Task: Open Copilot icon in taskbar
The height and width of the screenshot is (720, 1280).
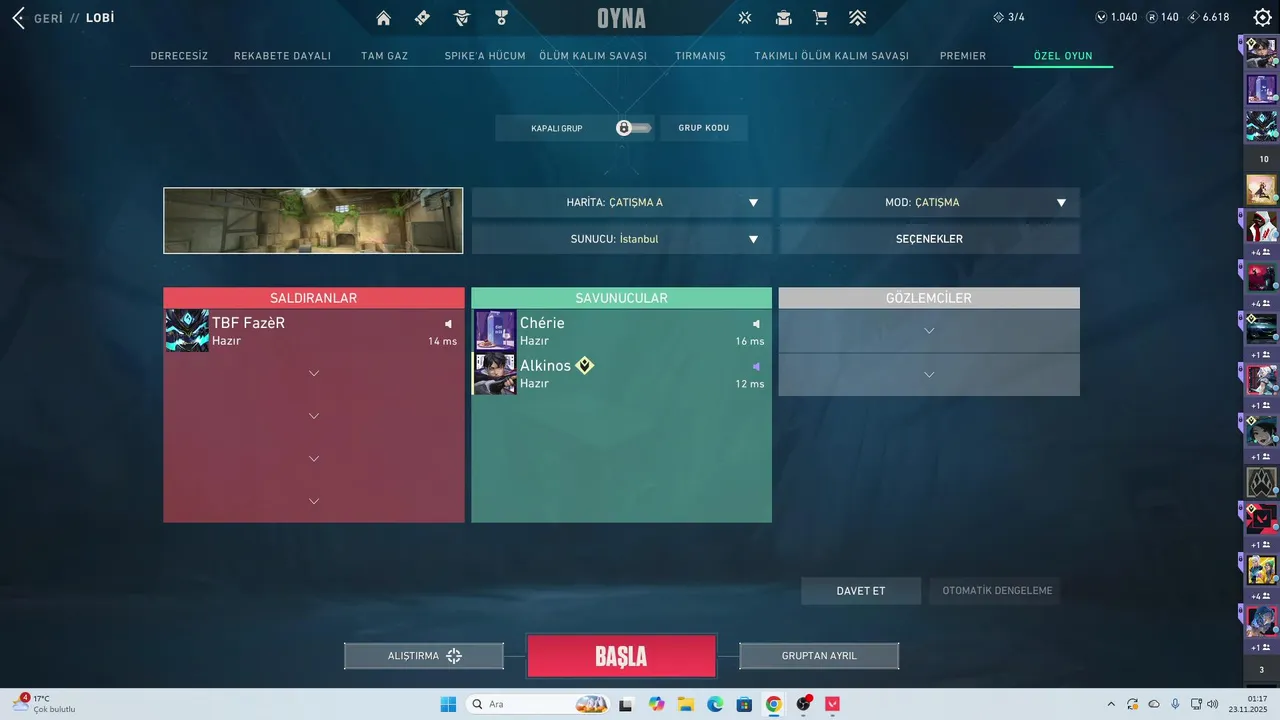Action: coord(656,704)
